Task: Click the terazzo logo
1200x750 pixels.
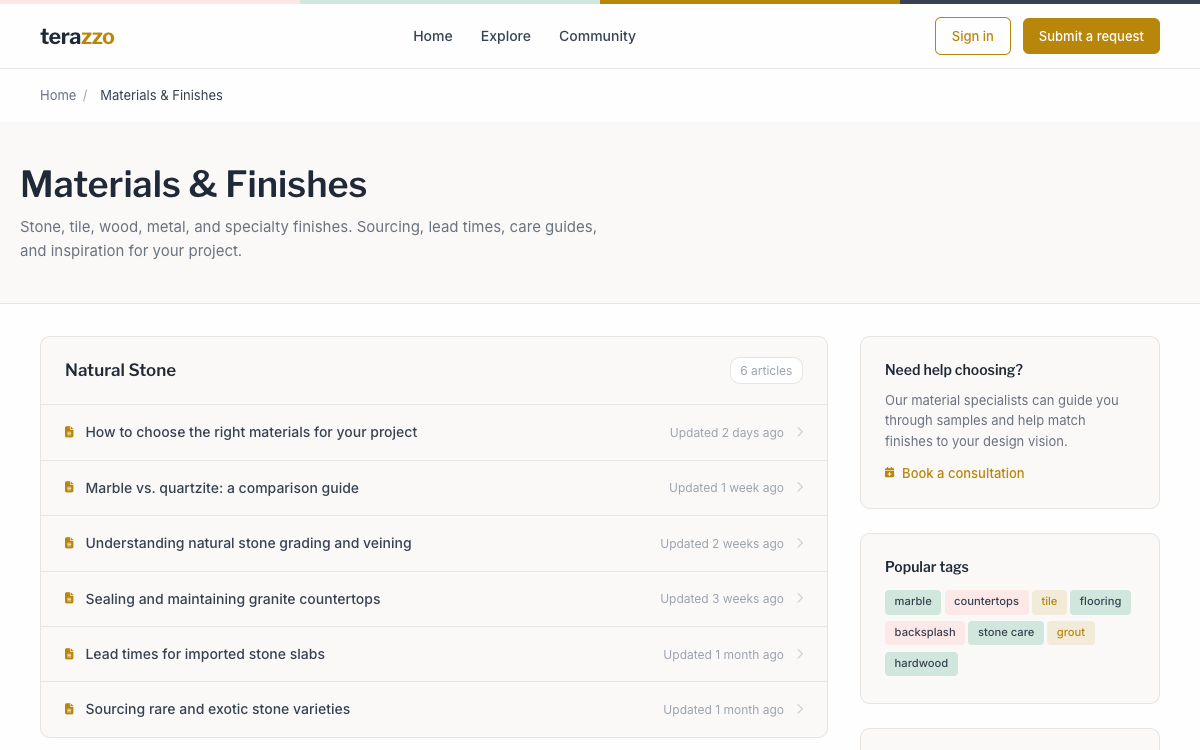Action: click(77, 36)
